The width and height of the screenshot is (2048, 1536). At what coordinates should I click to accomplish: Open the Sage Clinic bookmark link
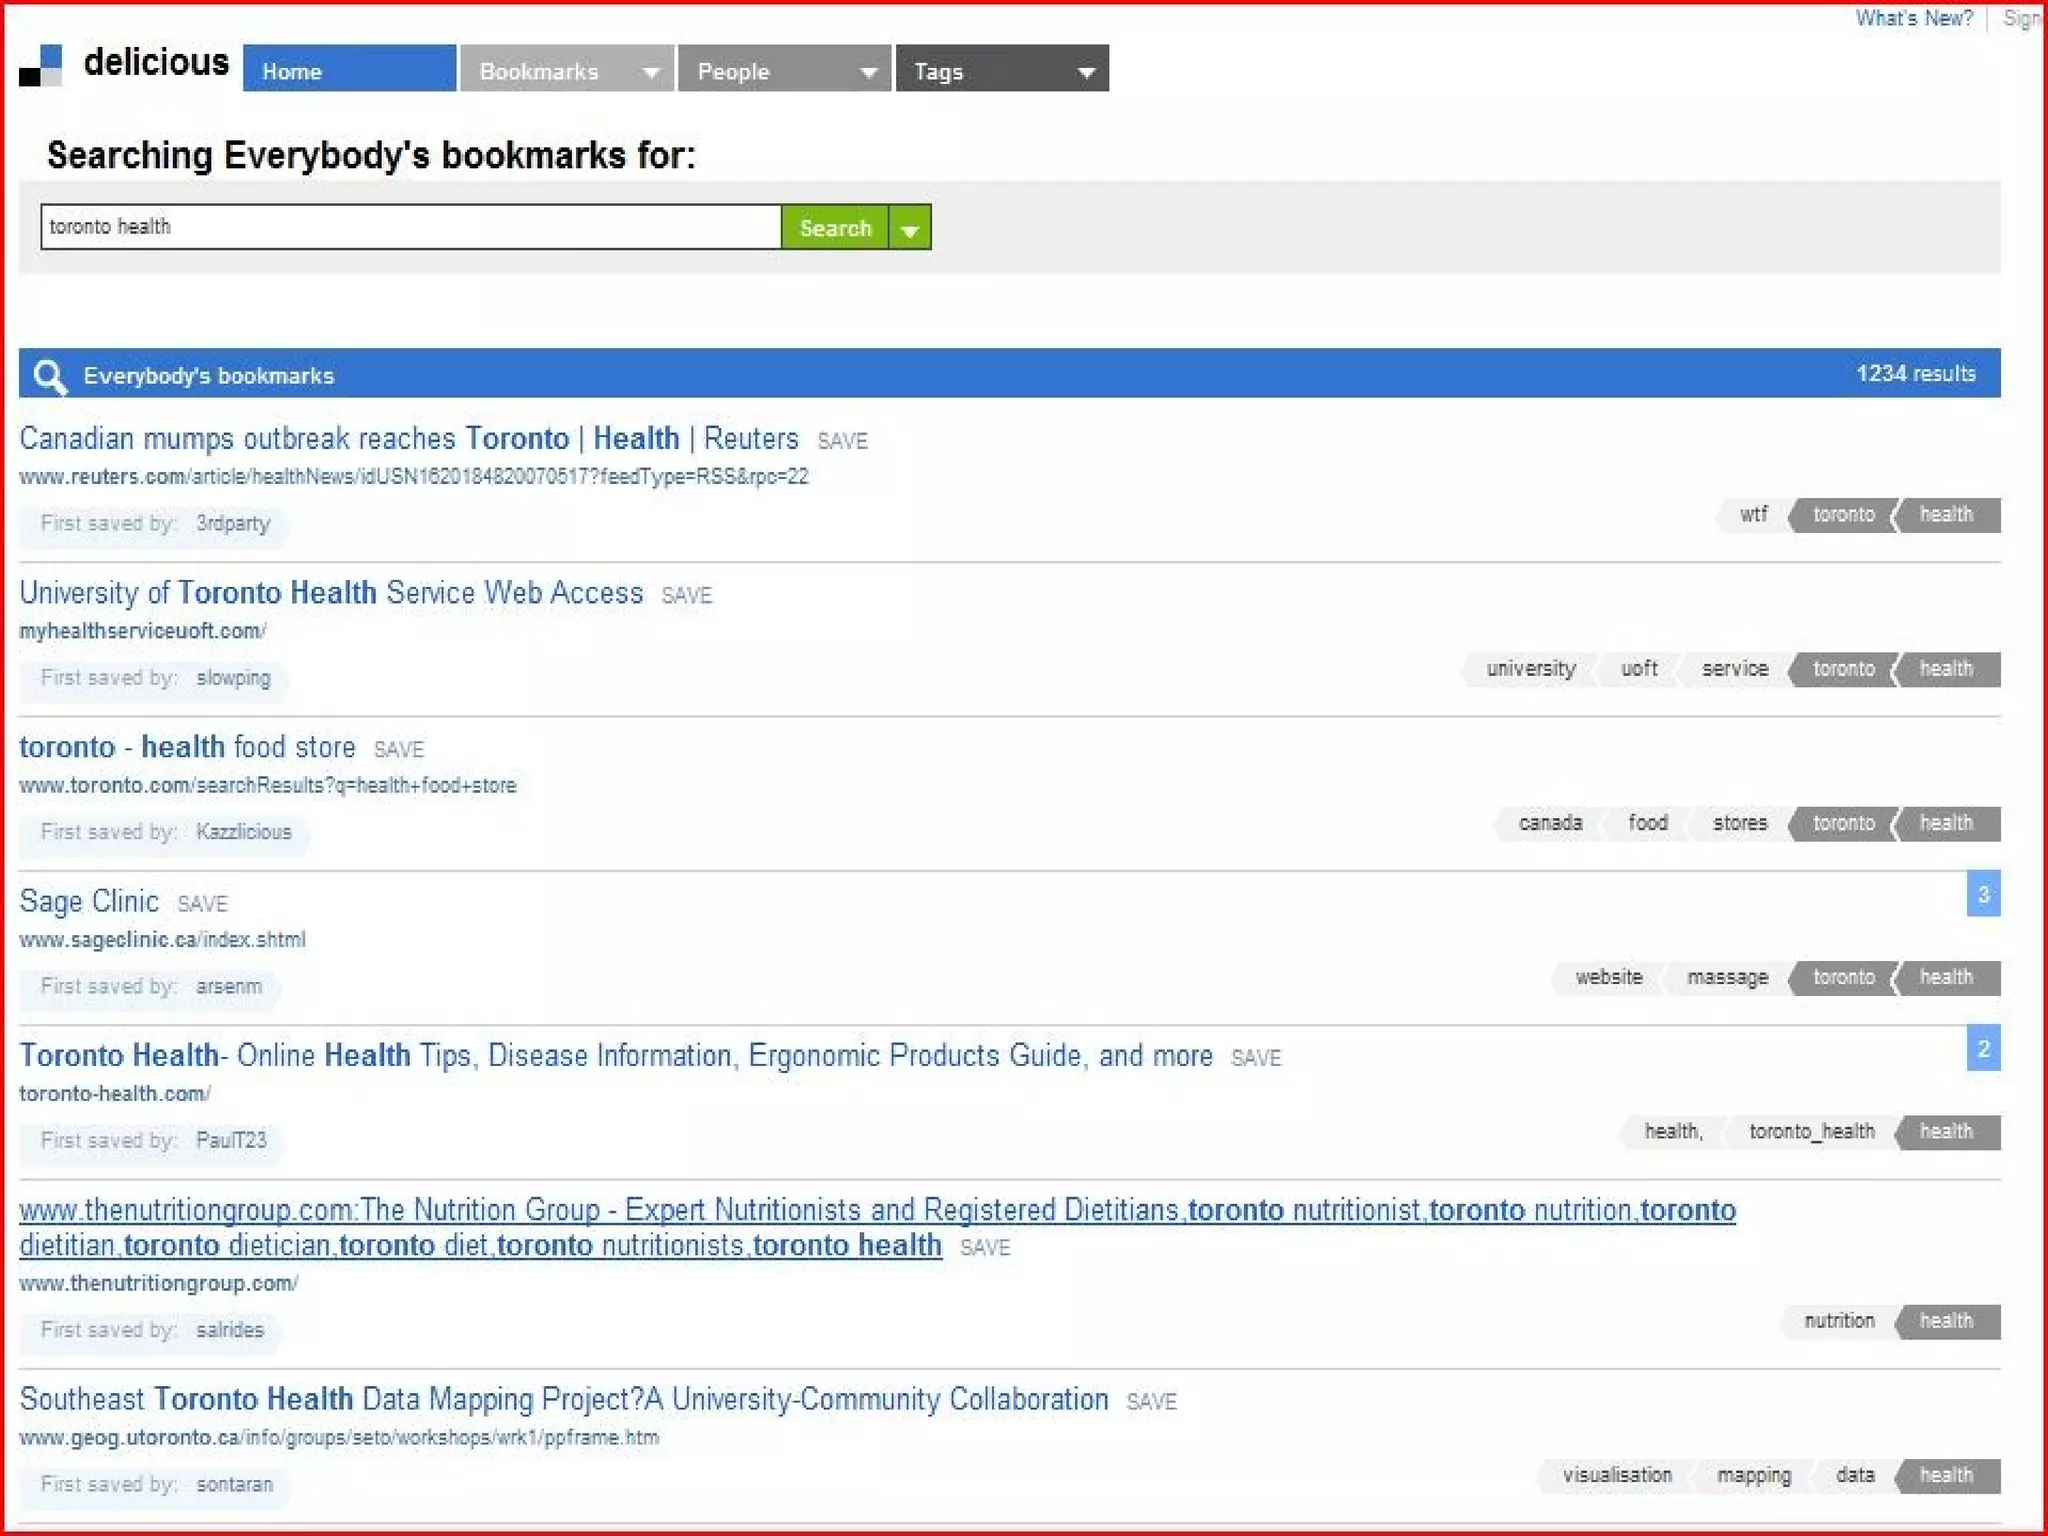click(89, 901)
